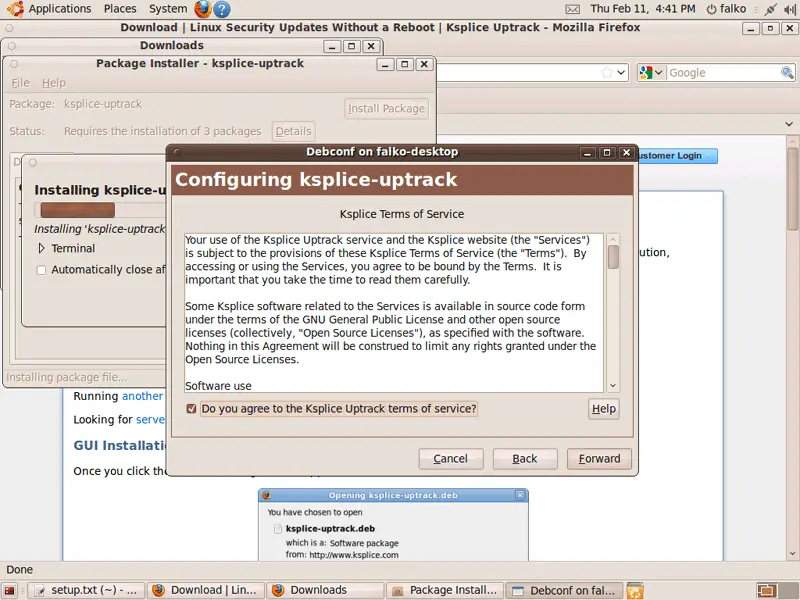This screenshot has height=600, width=800.
Task: Close the Downloads window
Action: [371, 46]
